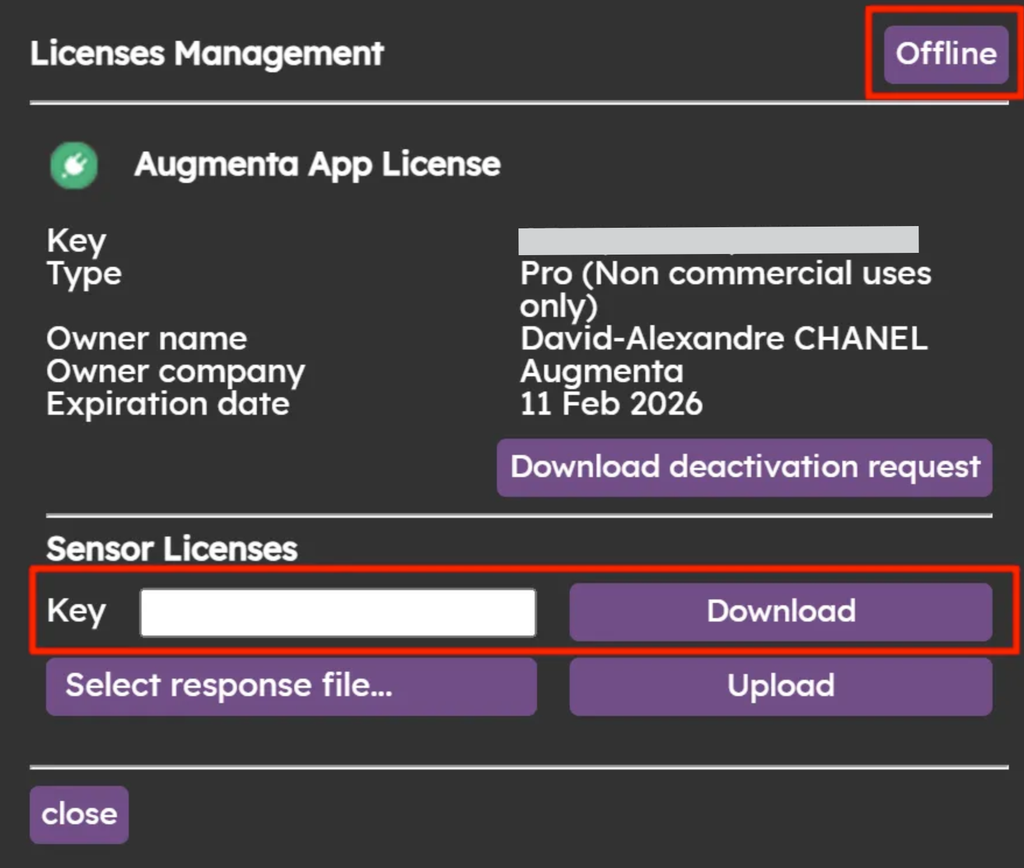1024x868 pixels.
Task: Click the Licenses Management title
Action: 207,54
